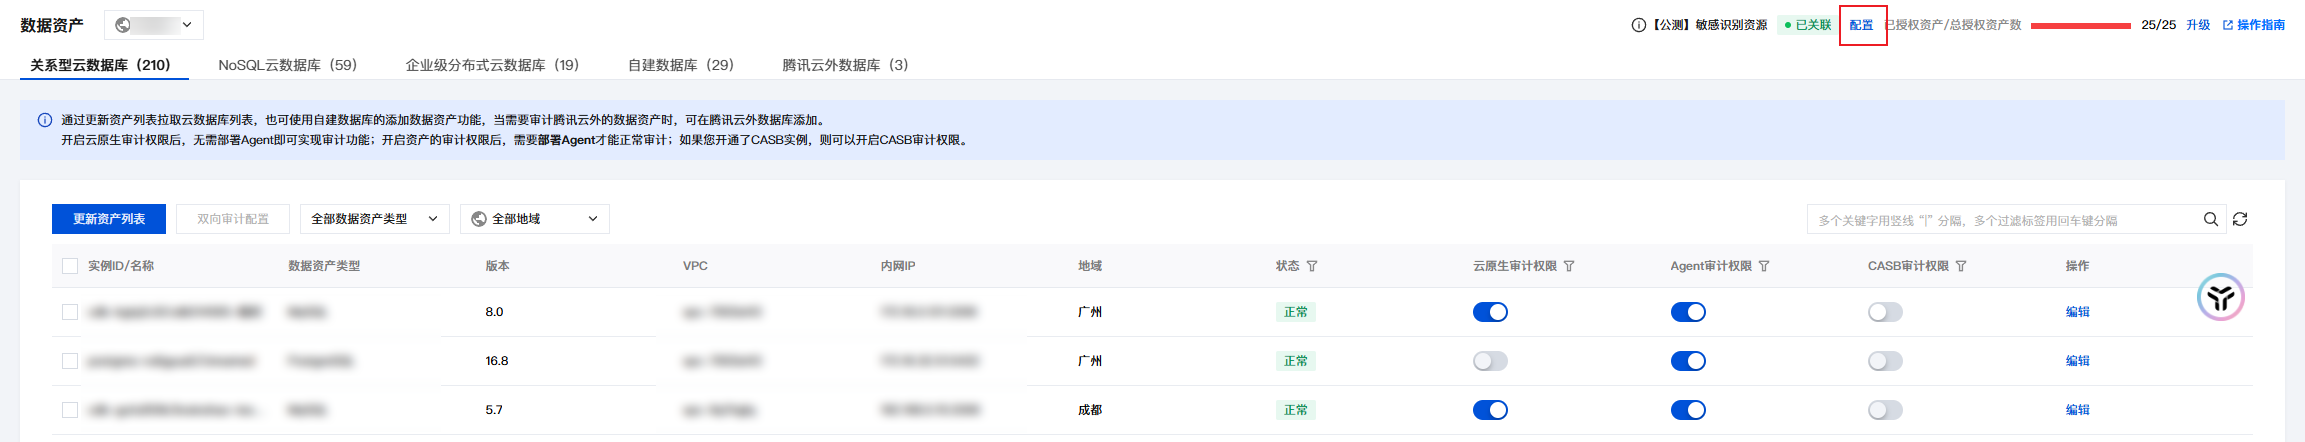Check the select-all header checkbox
The width and height of the screenshot is (2305, 442).
[x=70, y=266]
